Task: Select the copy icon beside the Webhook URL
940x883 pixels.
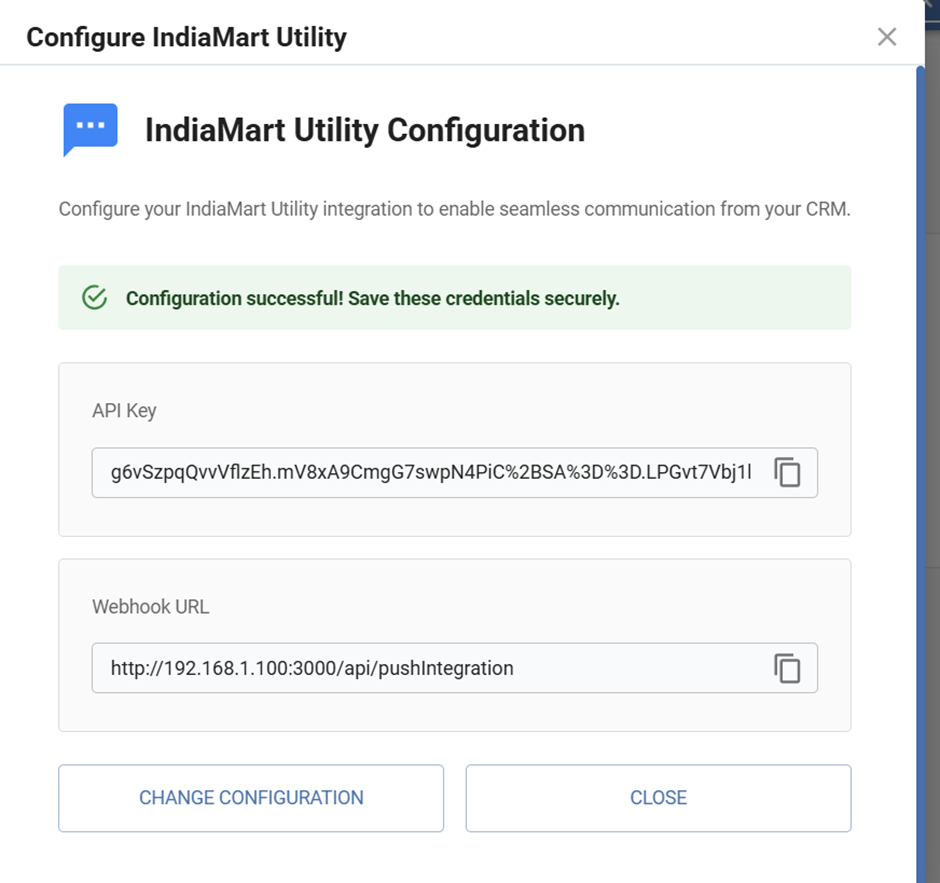Action: (788, 668)
